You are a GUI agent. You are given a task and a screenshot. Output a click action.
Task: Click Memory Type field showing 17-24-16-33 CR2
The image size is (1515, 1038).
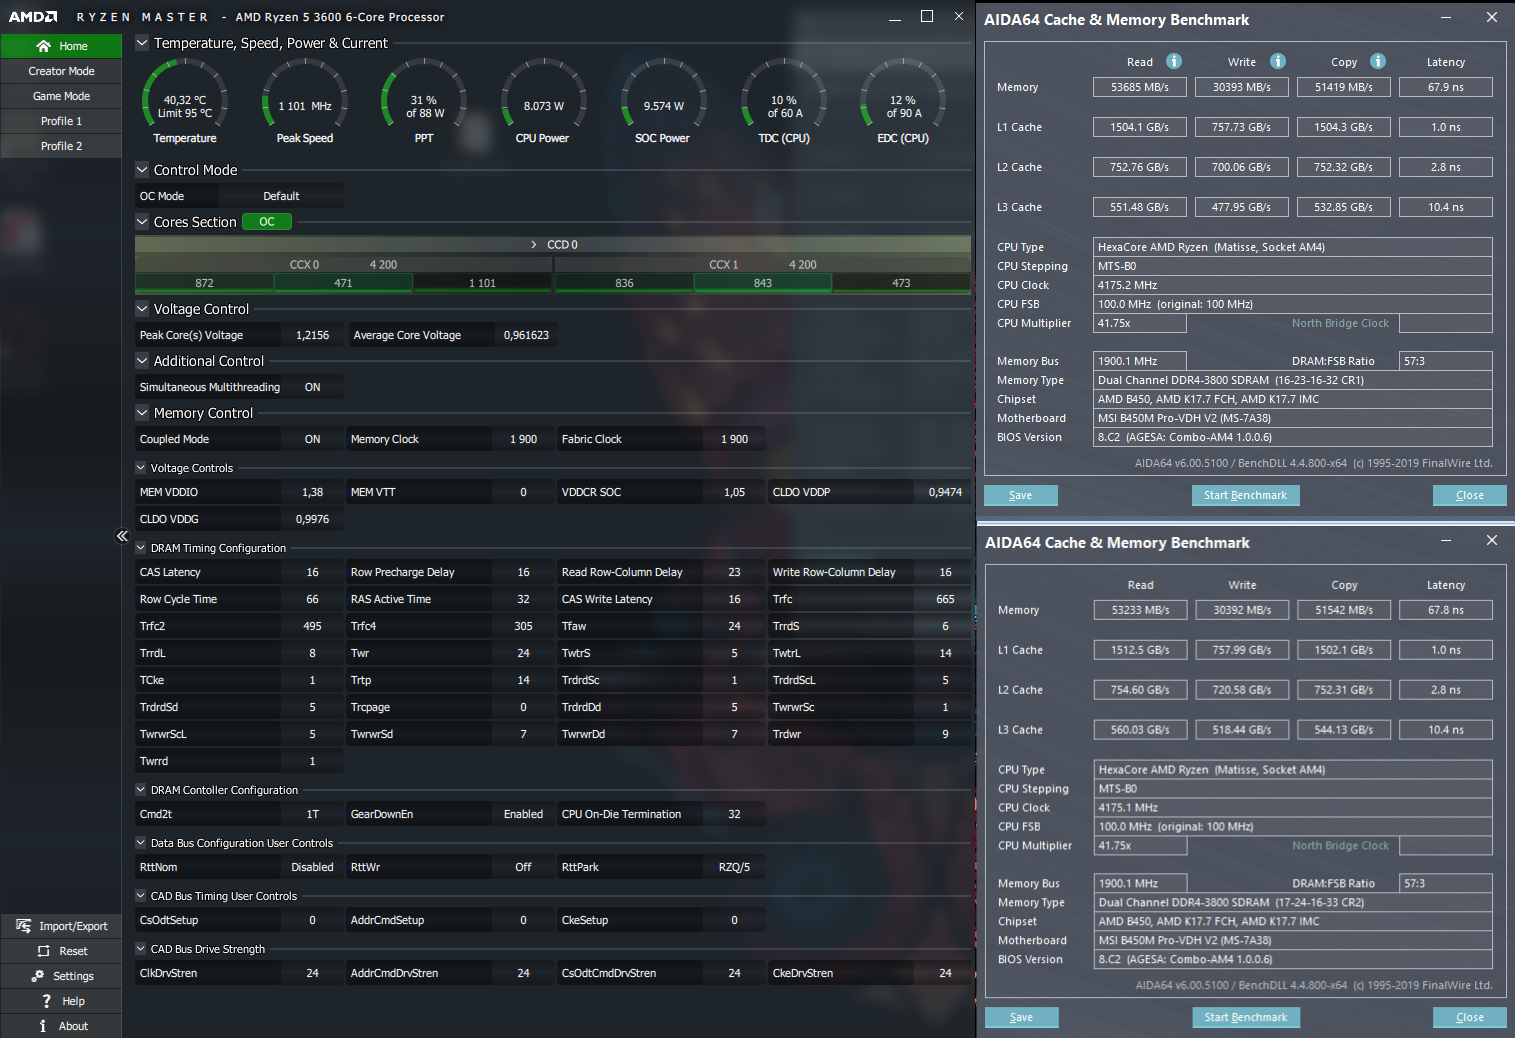1293,902
